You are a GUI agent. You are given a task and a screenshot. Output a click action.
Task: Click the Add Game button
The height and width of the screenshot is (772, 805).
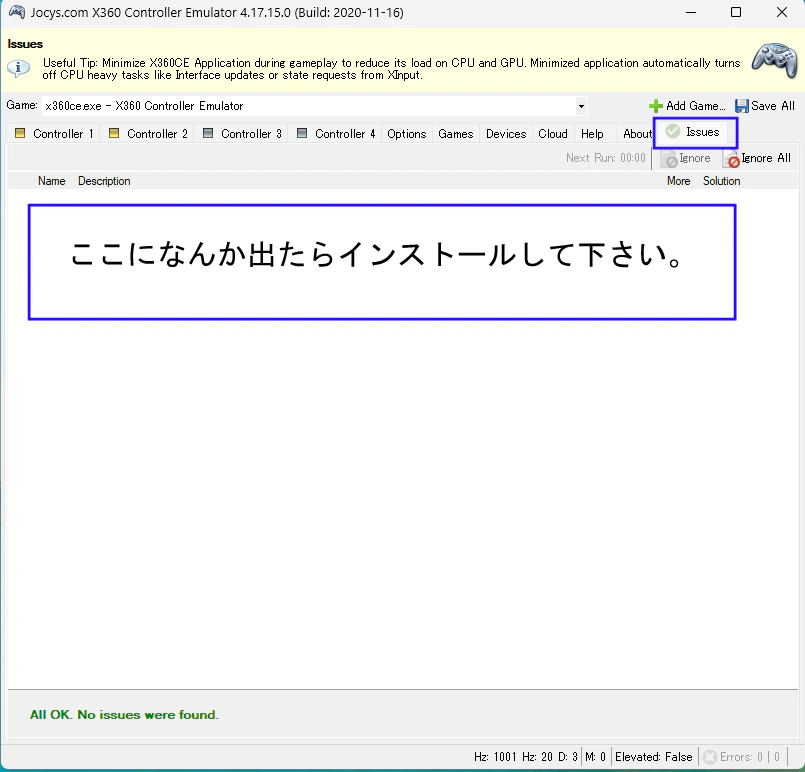click(687, 106)
